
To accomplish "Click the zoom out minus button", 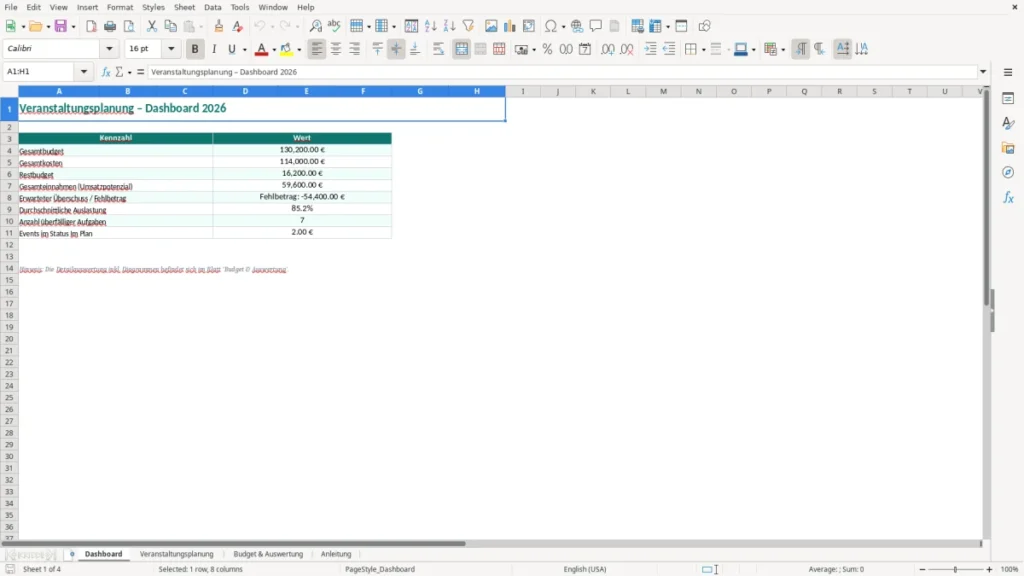I will pos(922,569).
